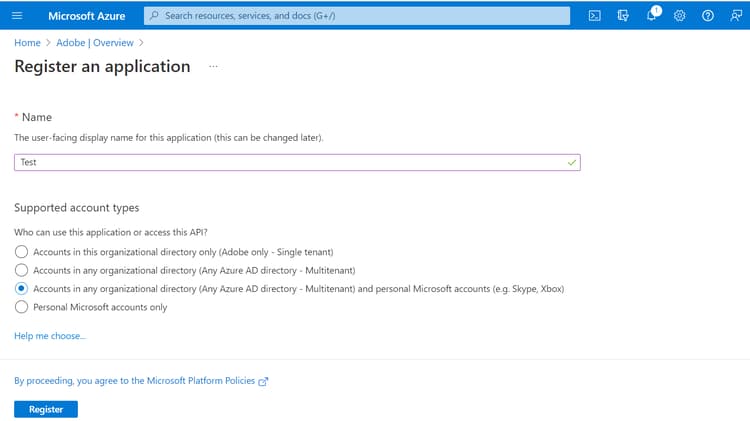Image resolution: width=750 pixels, height=421 pixels.
Task: Open the ellipsis menu beside page title
Action: (x=213, y=67)
